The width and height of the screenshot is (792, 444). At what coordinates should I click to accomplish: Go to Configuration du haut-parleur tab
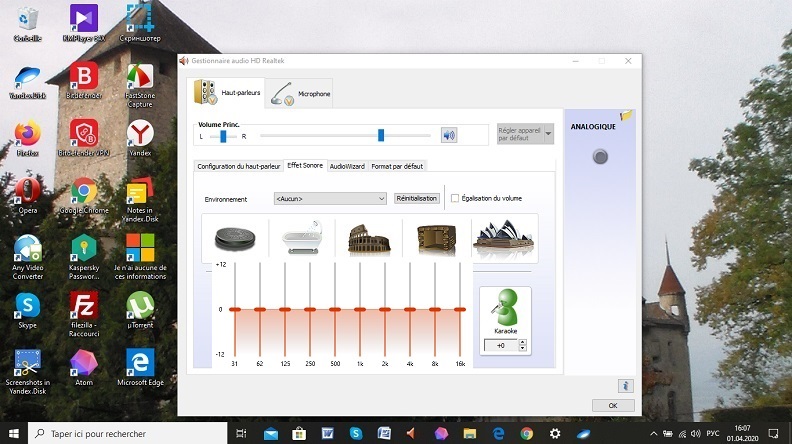pos(239,166)
